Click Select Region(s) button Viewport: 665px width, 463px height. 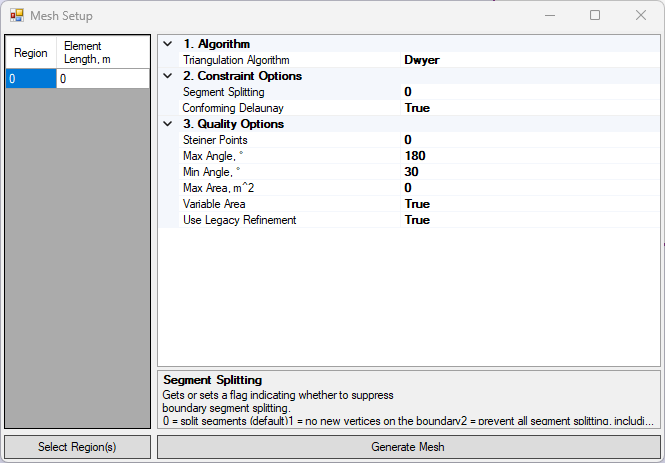coord(77,447)
